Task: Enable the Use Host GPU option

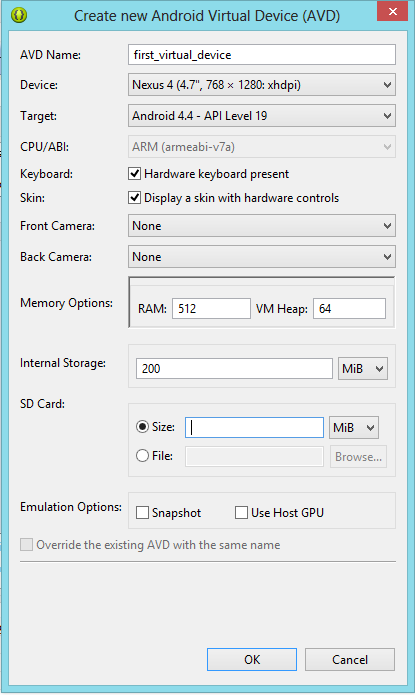Action: click(241, 513)
